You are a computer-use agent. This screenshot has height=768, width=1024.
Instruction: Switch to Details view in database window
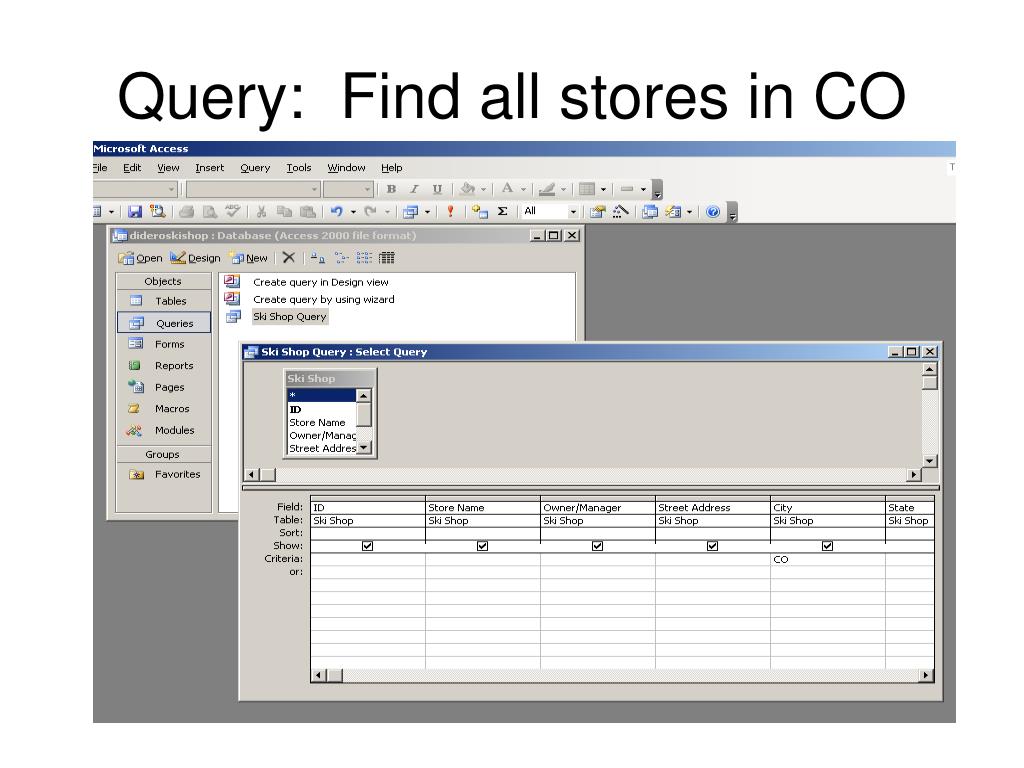click(387, 257)
